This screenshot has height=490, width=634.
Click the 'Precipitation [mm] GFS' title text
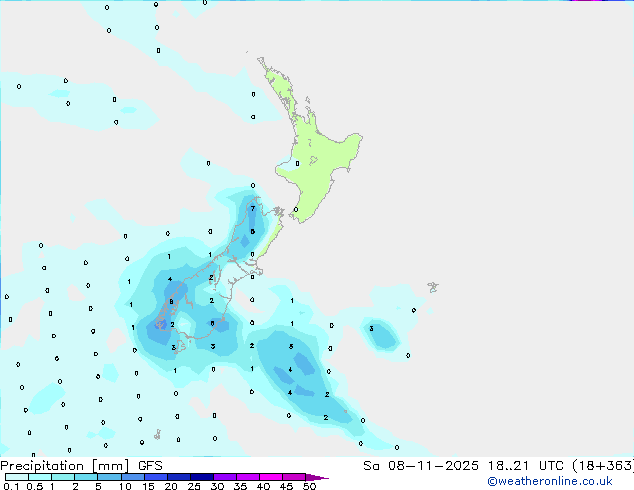click(x=81, y=466)
